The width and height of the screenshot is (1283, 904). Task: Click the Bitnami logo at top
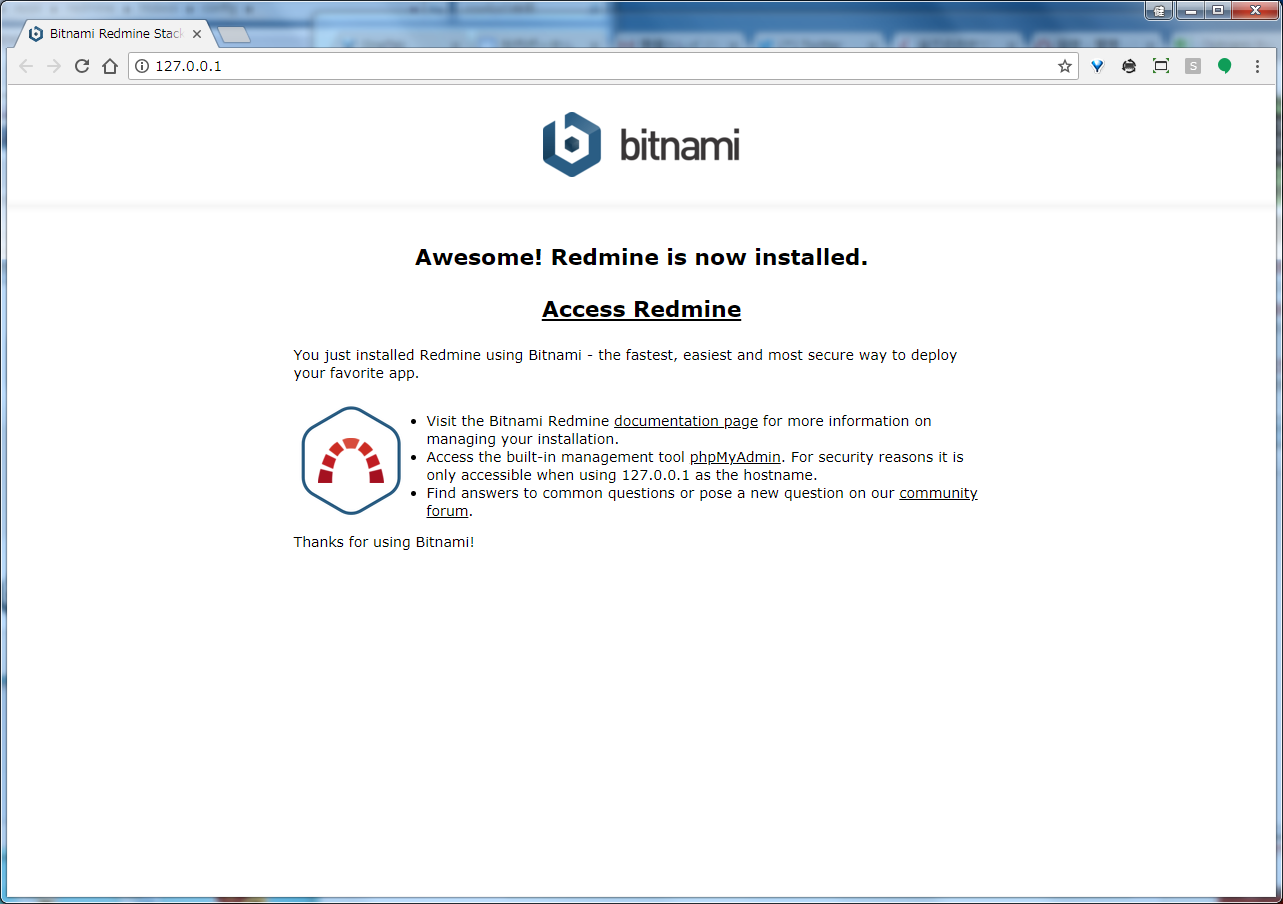pyautogui.click(x=641, y=144)
